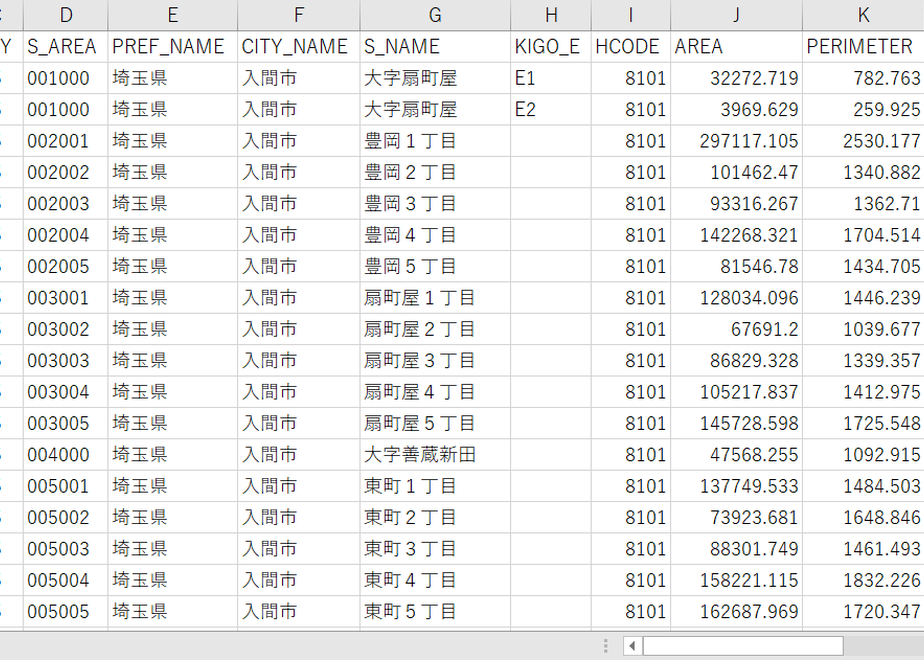
Task: Click the KIGO_E header cell
Action: (551, 47)
